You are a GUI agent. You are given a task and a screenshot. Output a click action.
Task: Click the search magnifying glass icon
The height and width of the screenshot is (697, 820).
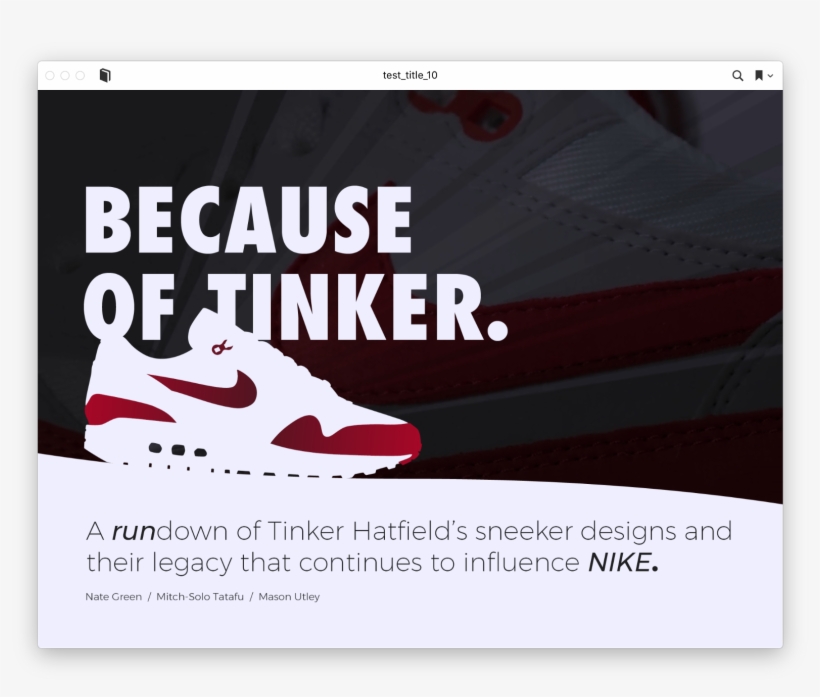click(x=738, y=75)
